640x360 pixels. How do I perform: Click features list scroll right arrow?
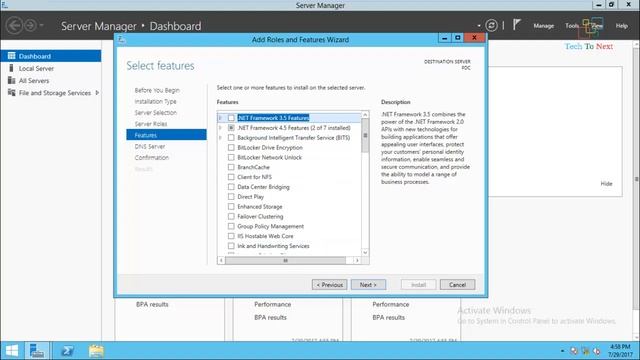coord(357,260)
